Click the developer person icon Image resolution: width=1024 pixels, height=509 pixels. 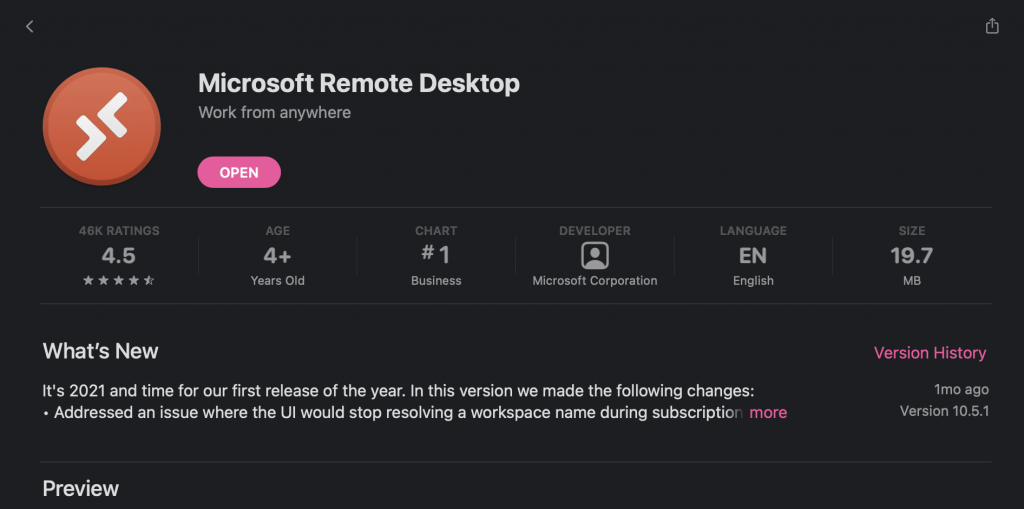[595, 256]
